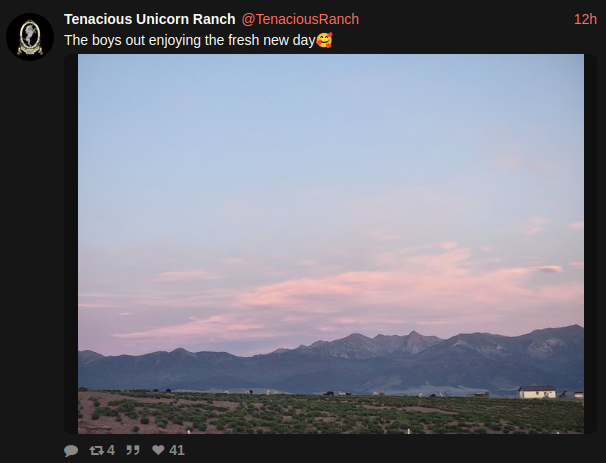
Task: Click the mountain range in the photo
Action: click(x=331, y=363)
